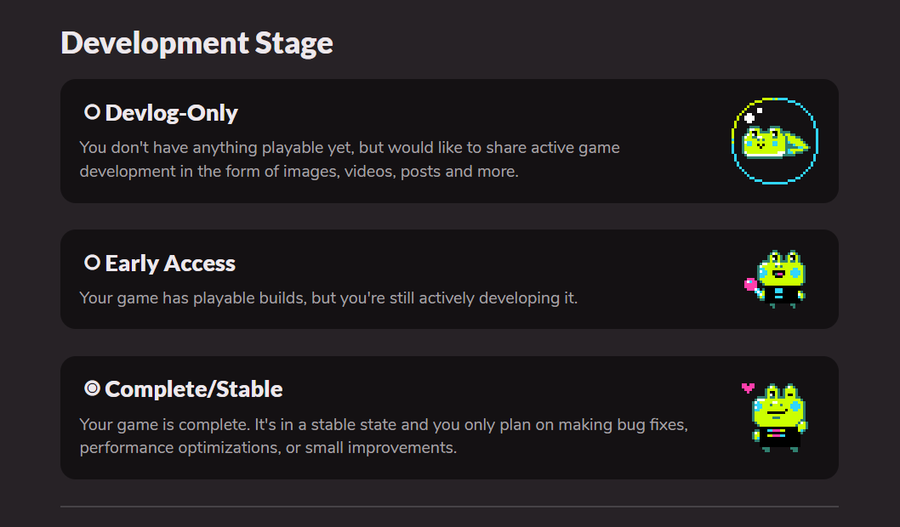This screenshot has width=900, height=527.
Task: Click the frog-in-bubble pixel icon
Action: point(775,141)
